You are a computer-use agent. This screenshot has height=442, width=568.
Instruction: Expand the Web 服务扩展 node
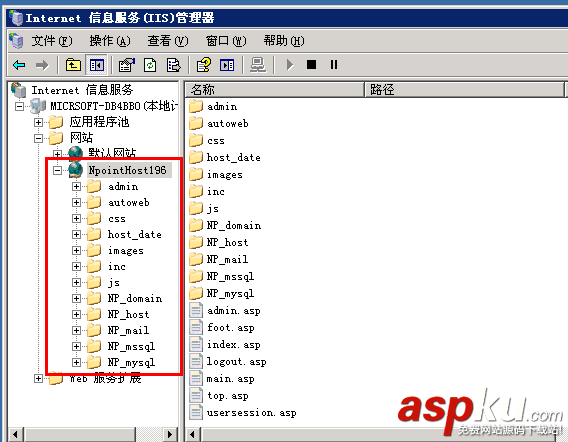click(38, 379)
